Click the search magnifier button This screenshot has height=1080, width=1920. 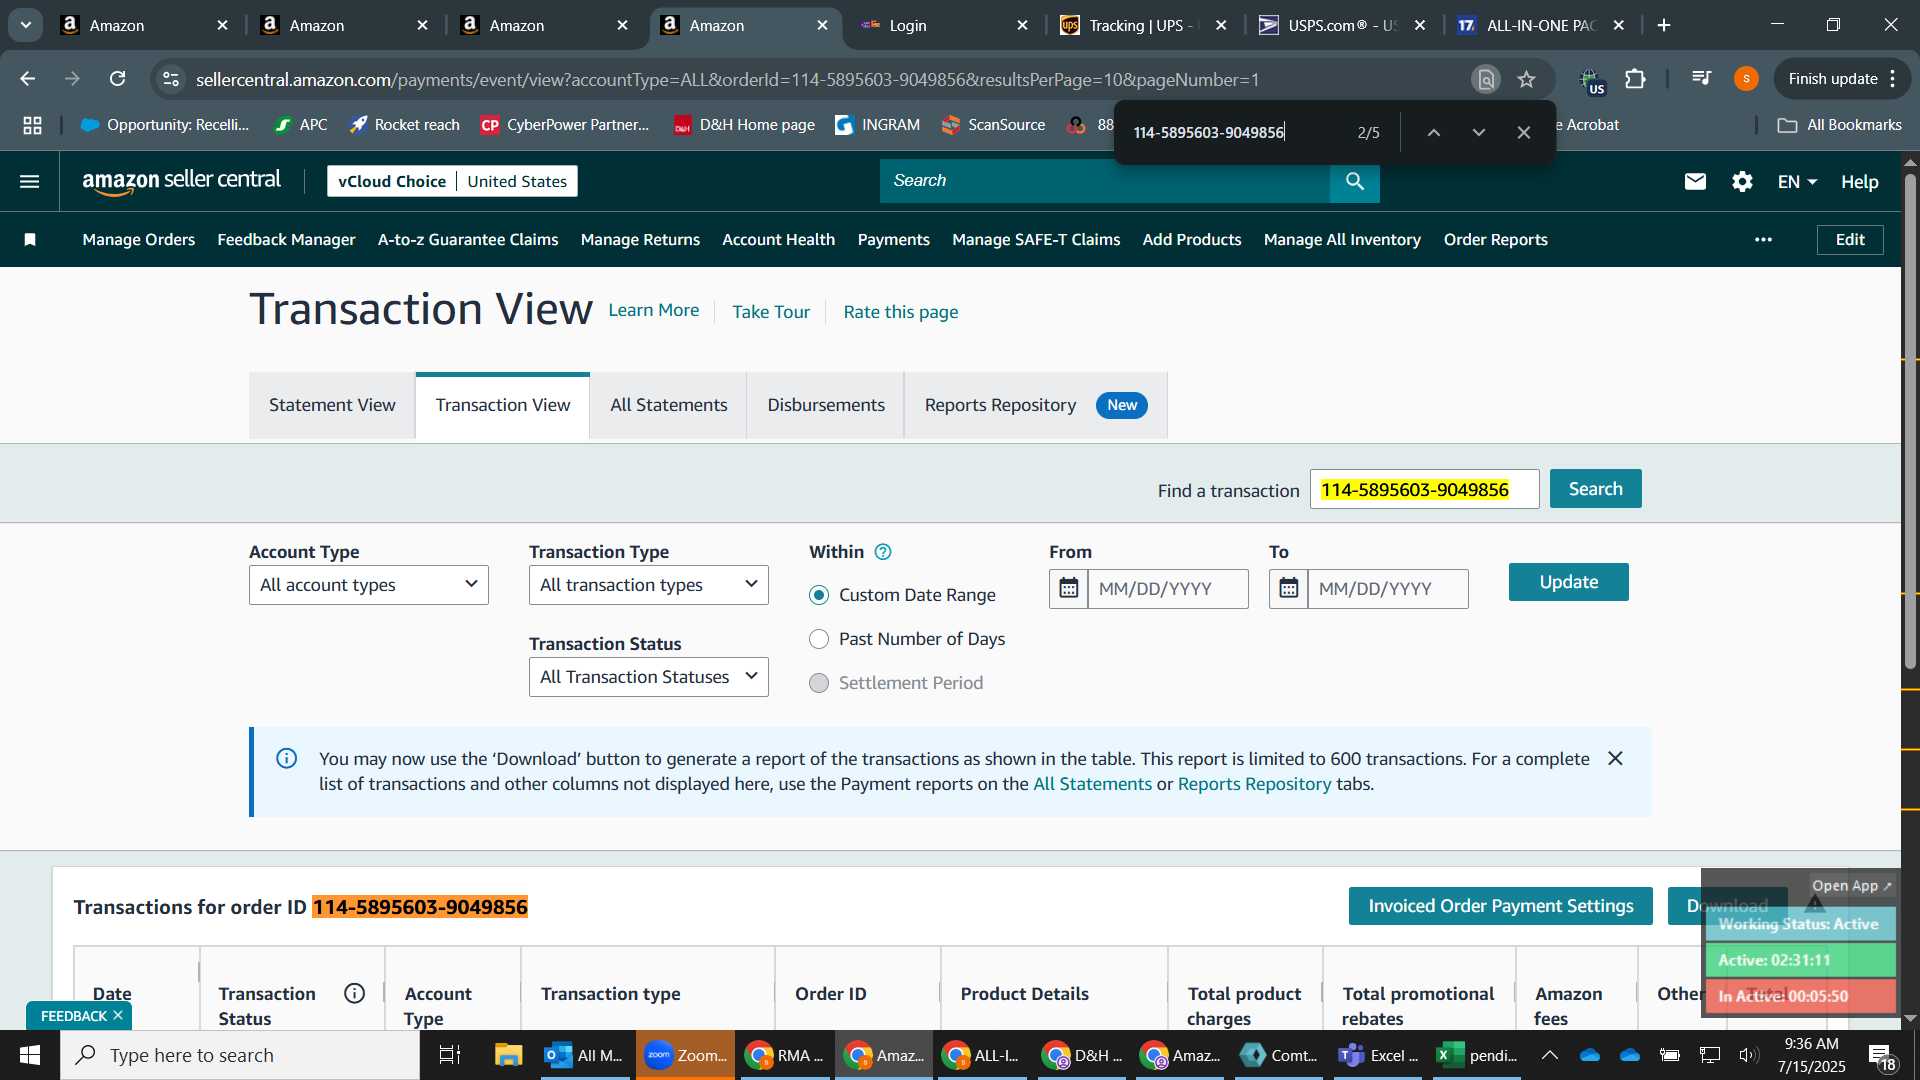tap(1355, 181)
